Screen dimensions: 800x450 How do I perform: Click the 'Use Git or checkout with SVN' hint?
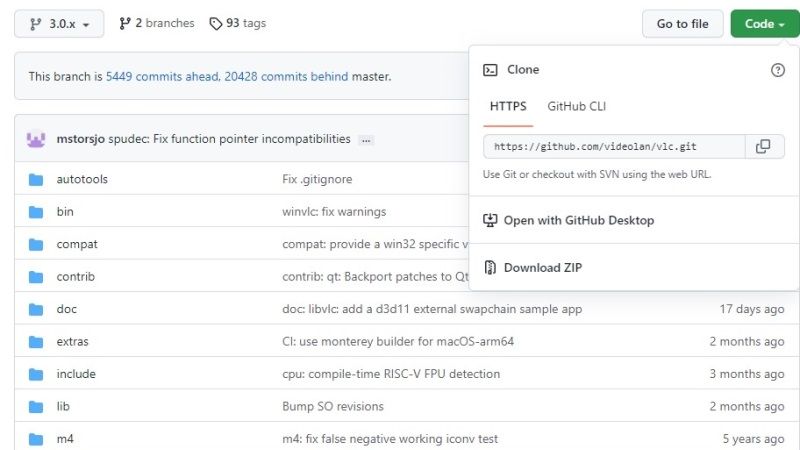(597, 174)
